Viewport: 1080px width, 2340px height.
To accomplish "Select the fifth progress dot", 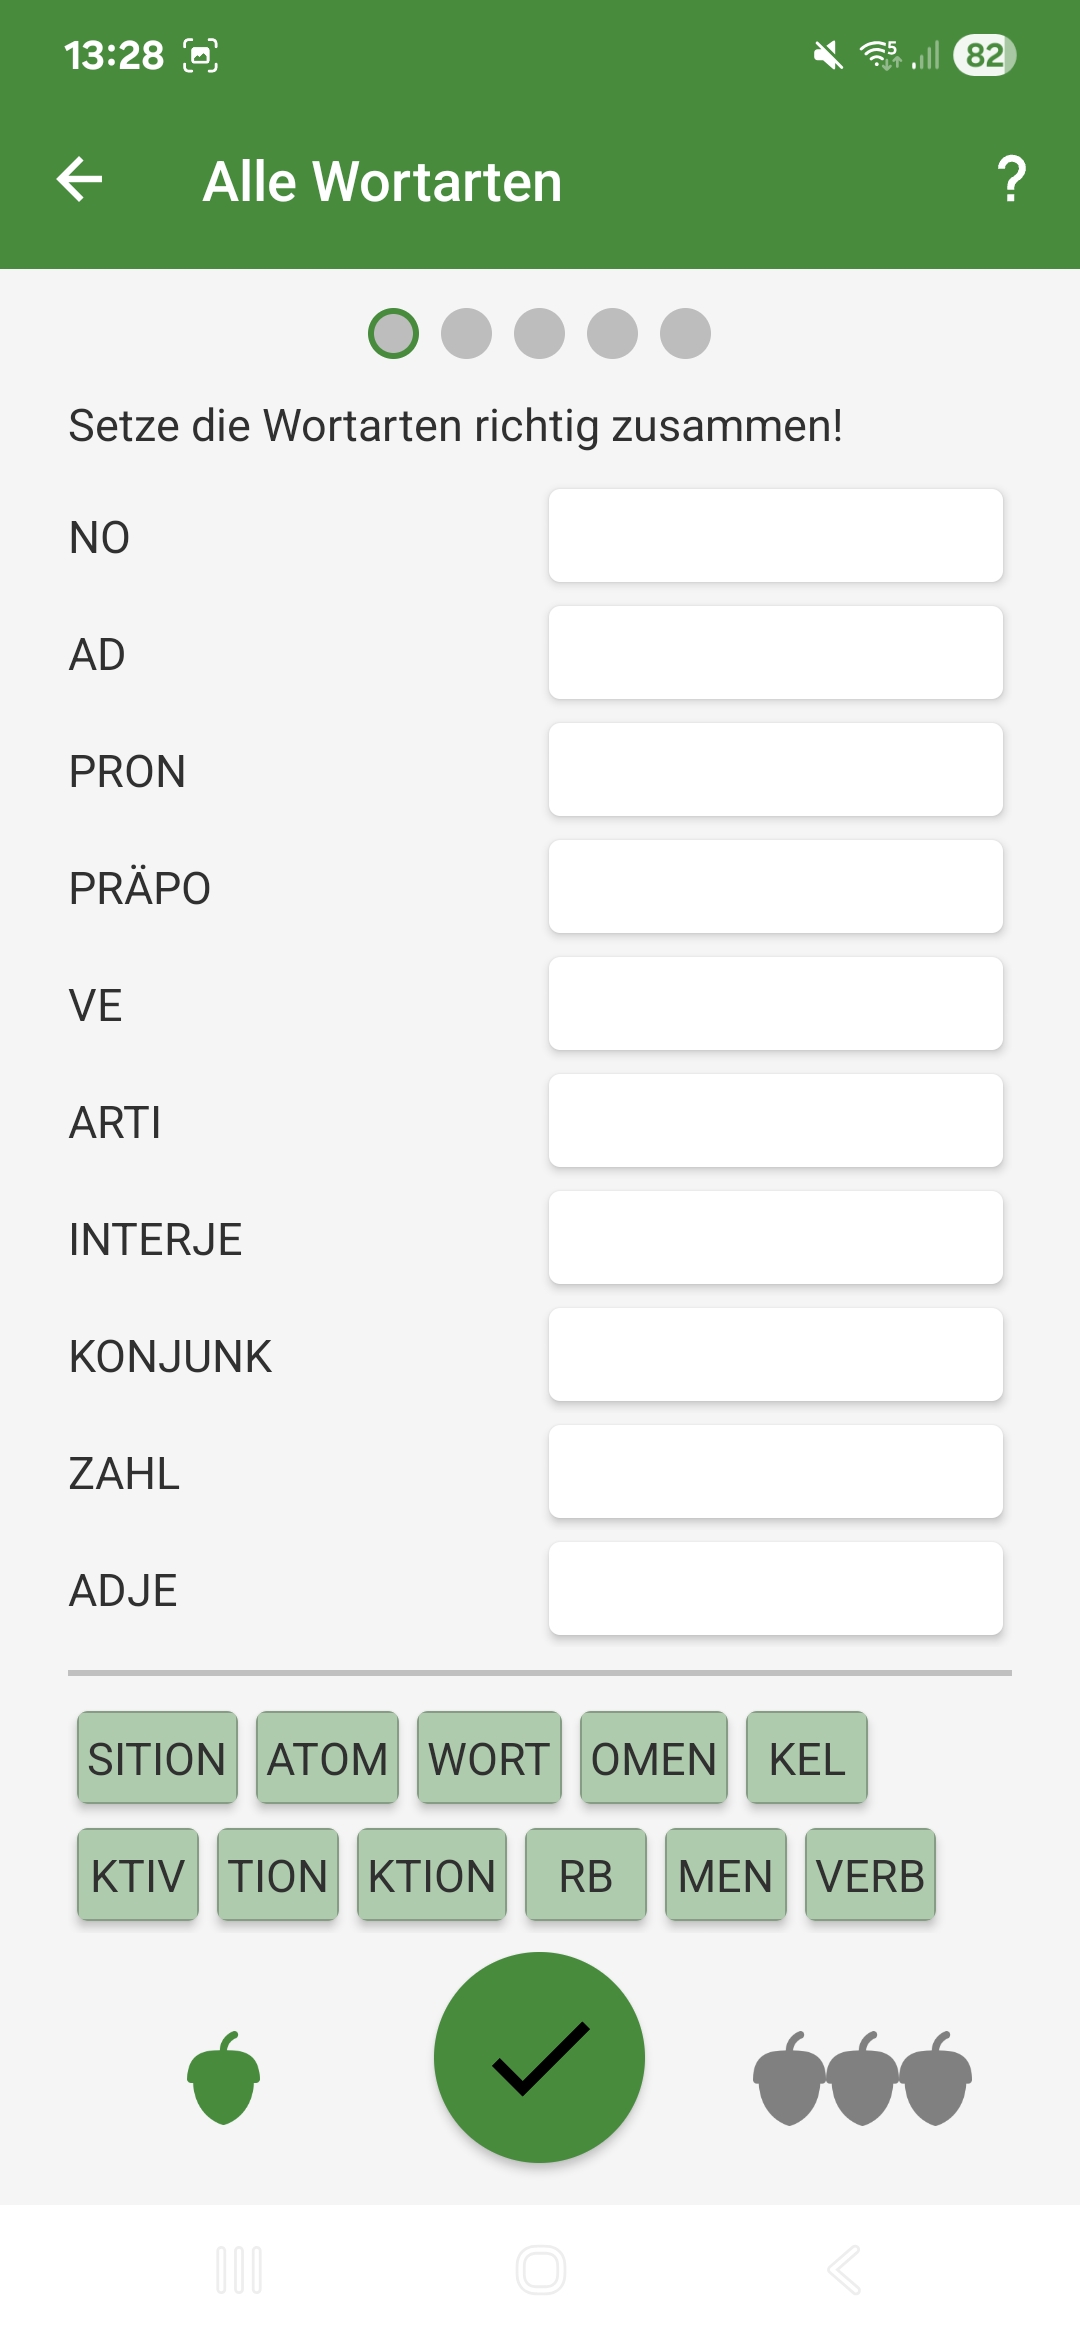I will click(x=685, y=333).
